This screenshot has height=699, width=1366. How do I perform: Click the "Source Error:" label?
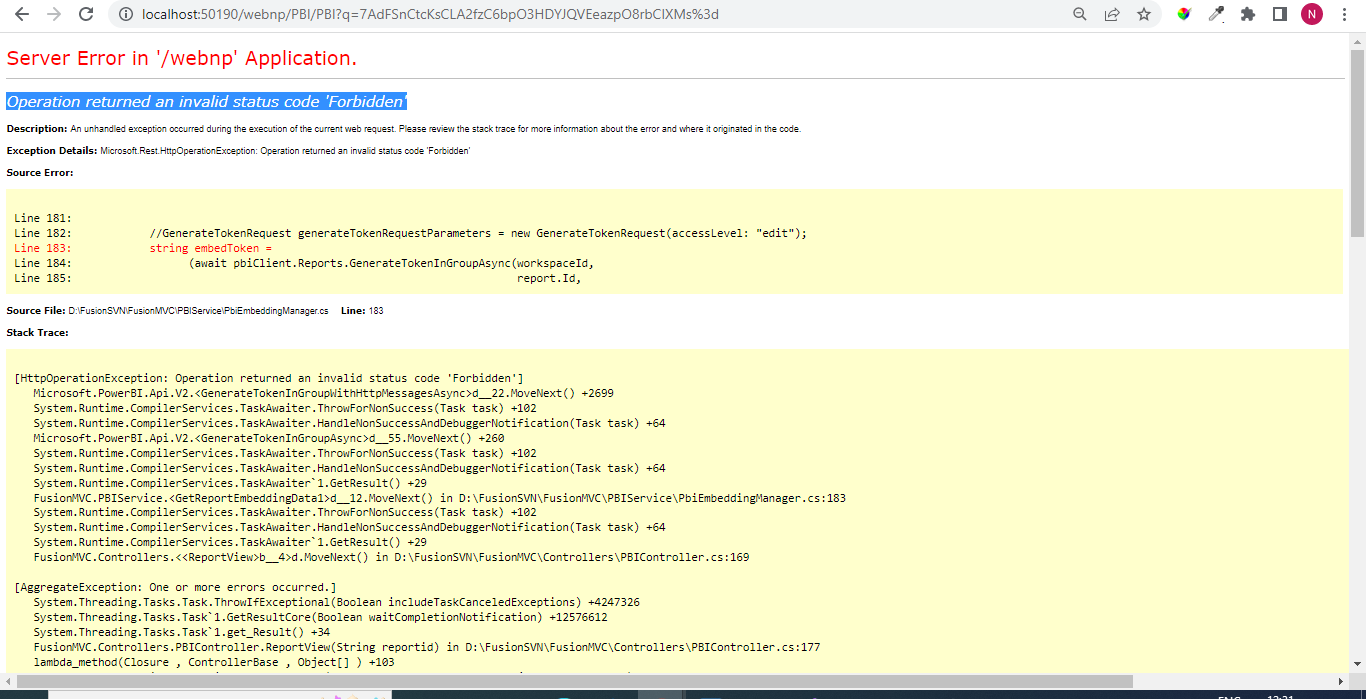pyautogui.click(x=40, y=173)
